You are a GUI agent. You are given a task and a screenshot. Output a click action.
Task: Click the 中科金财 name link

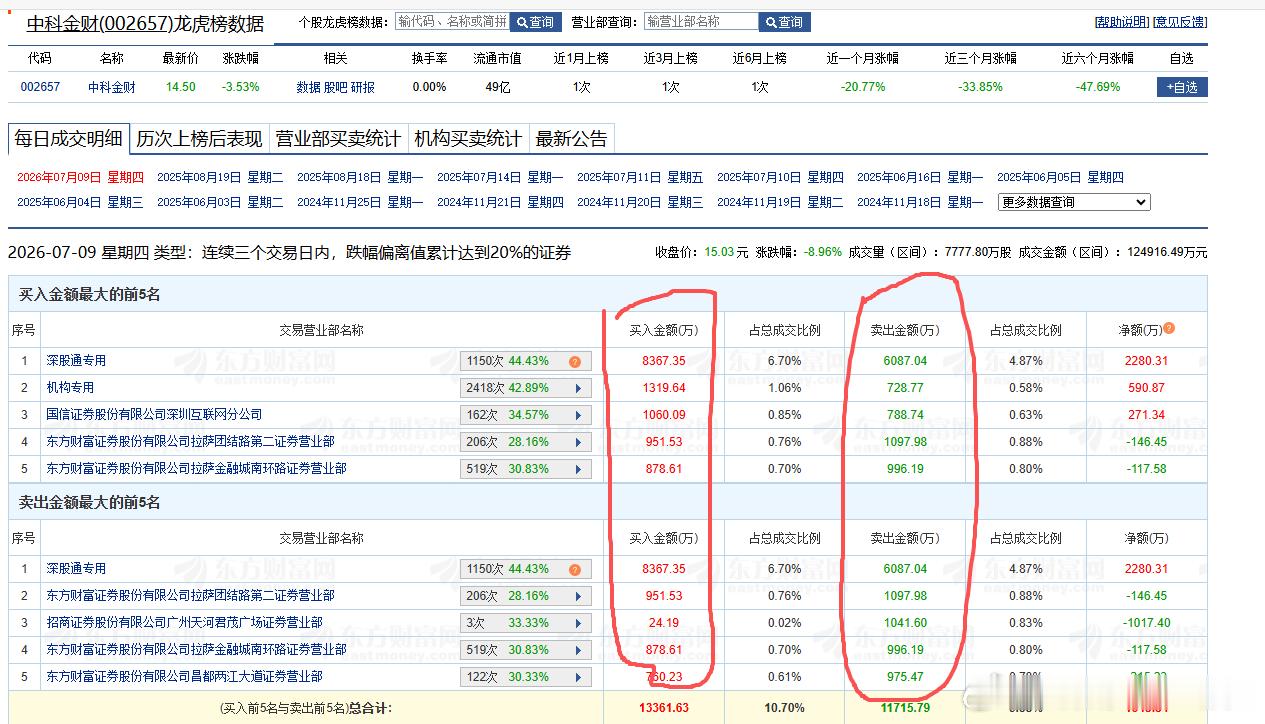tap(112, 87)
